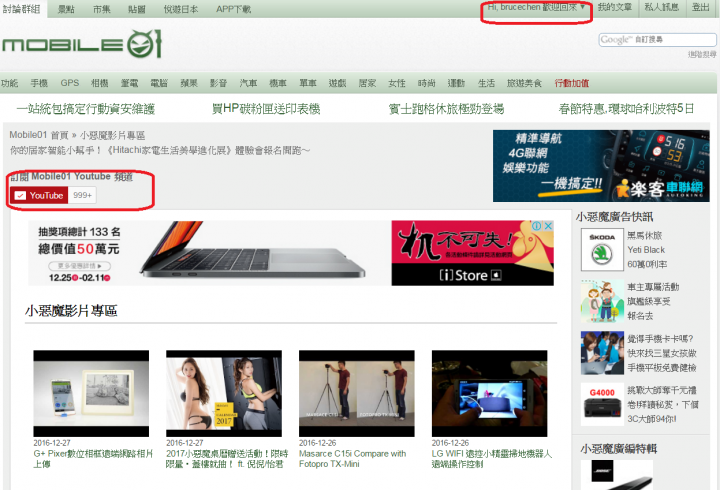This screenshot has height=490, width=720.
Task: Click the Mobile01 首頁 breadcrumb link
Action: point(39,135)
